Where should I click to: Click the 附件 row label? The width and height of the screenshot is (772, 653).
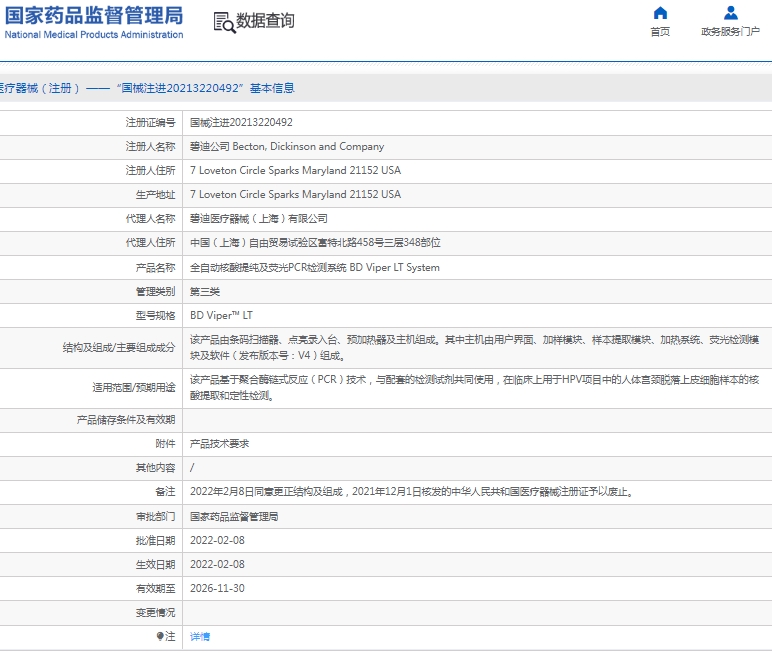coord(165,444)
